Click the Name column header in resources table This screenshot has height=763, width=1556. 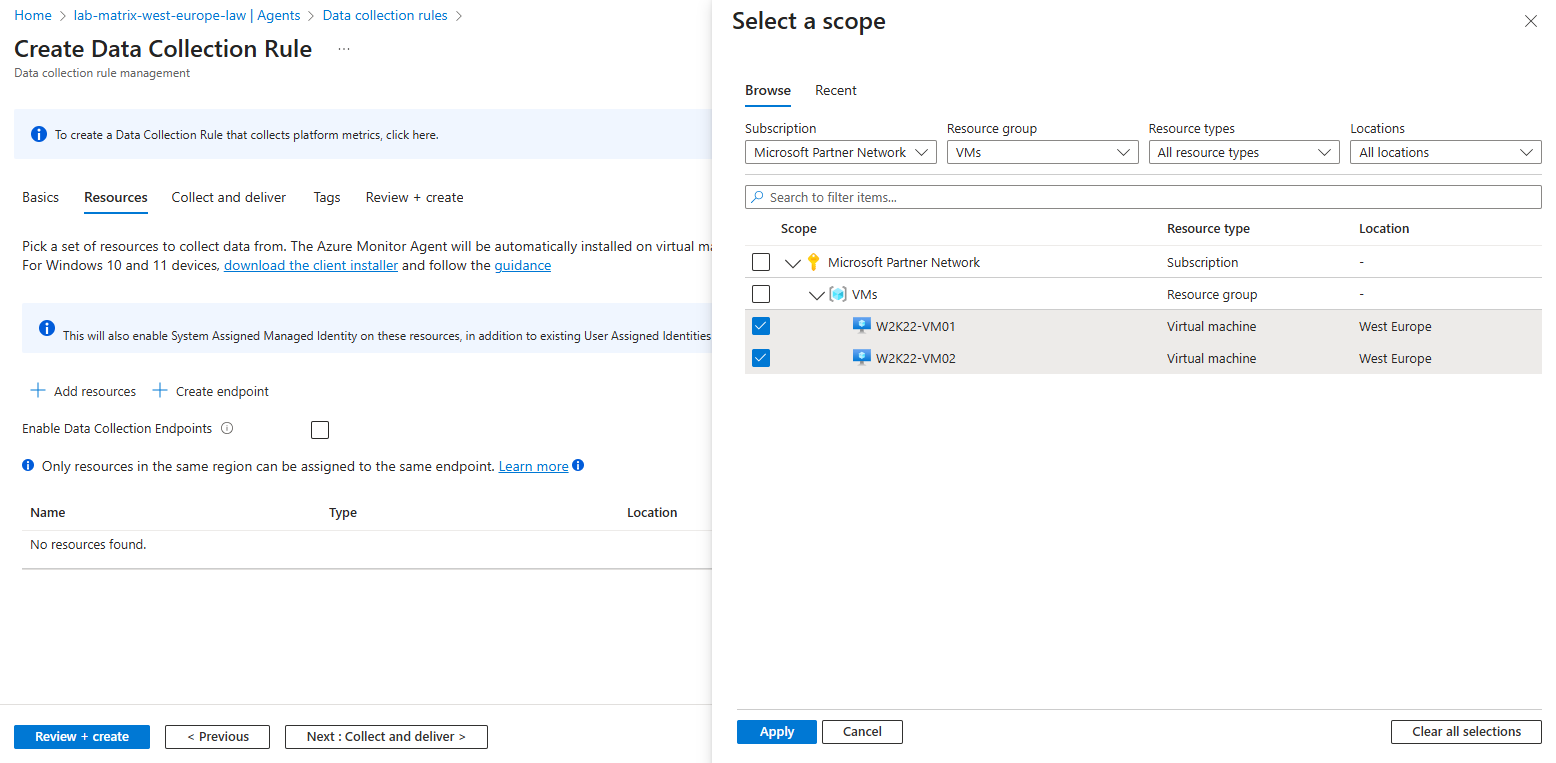tap(48, 512)
